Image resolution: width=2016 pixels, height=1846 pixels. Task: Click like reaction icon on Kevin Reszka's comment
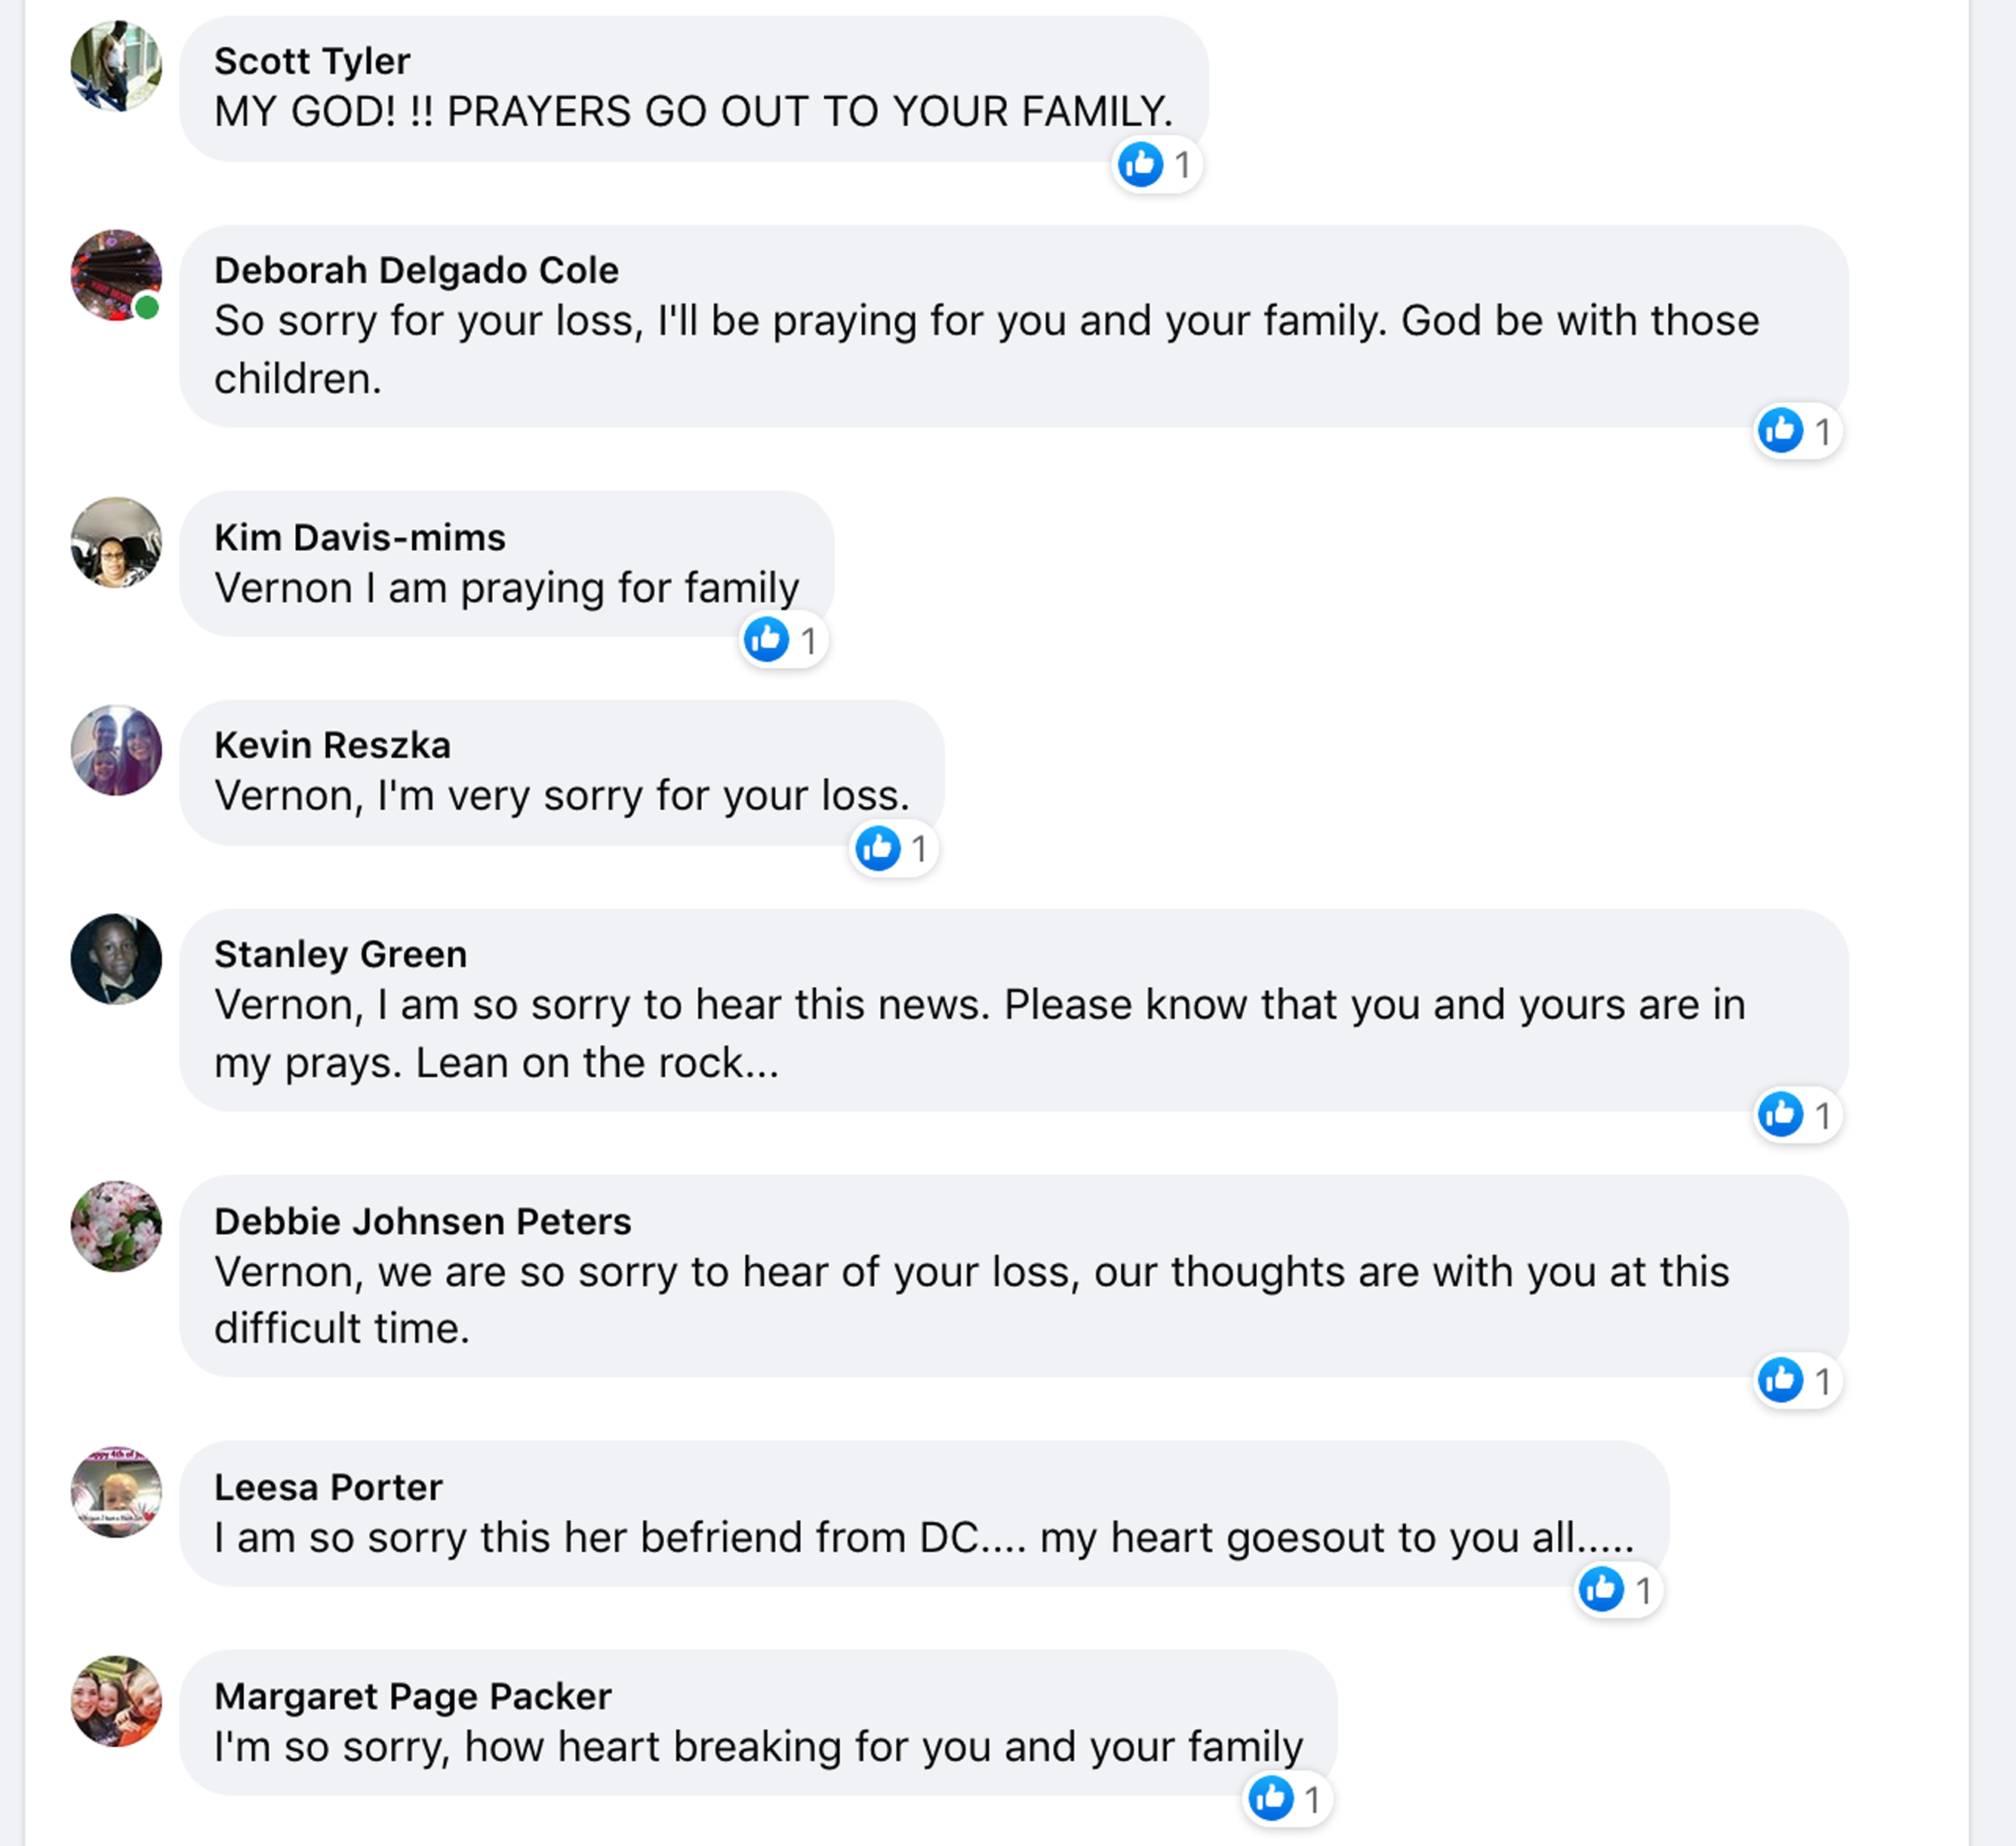878,849
